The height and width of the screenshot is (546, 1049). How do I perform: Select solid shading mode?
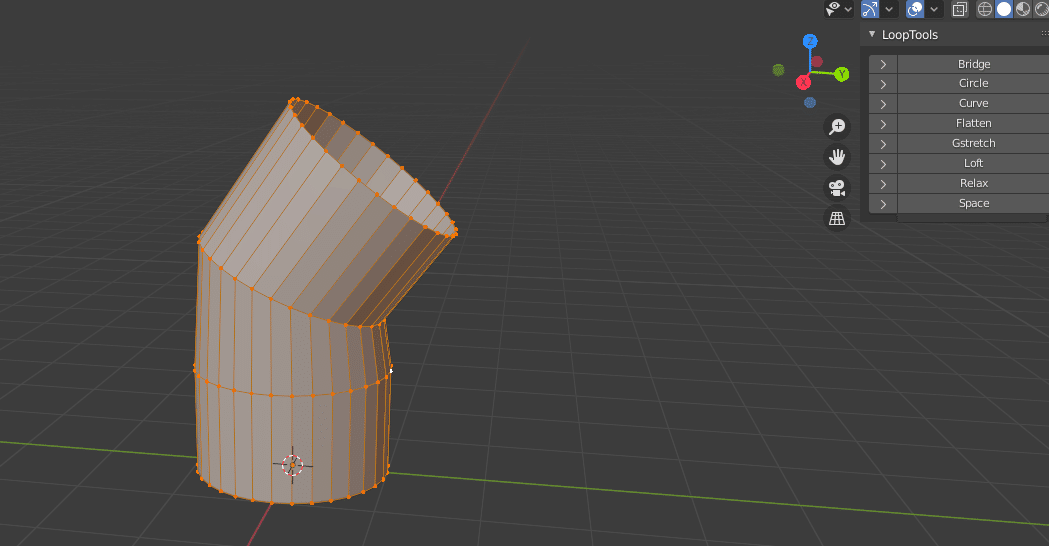pyautogui.click(x=1004, y=9)
